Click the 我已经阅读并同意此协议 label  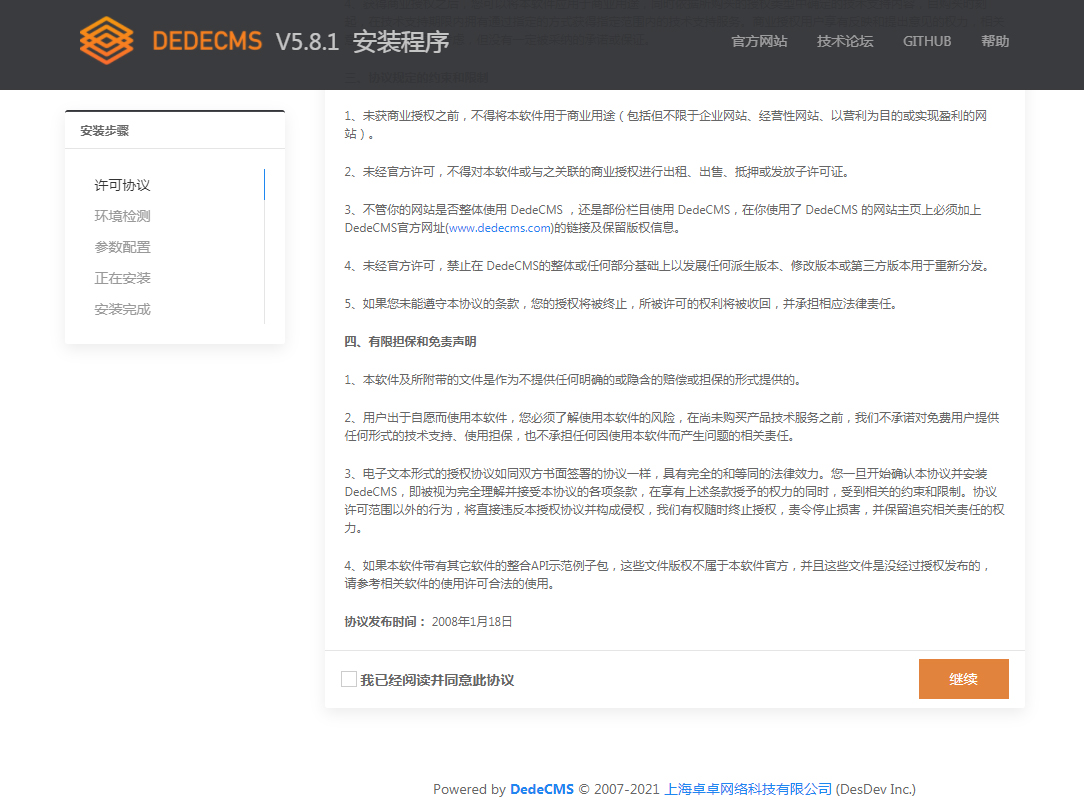coord(437,680)
